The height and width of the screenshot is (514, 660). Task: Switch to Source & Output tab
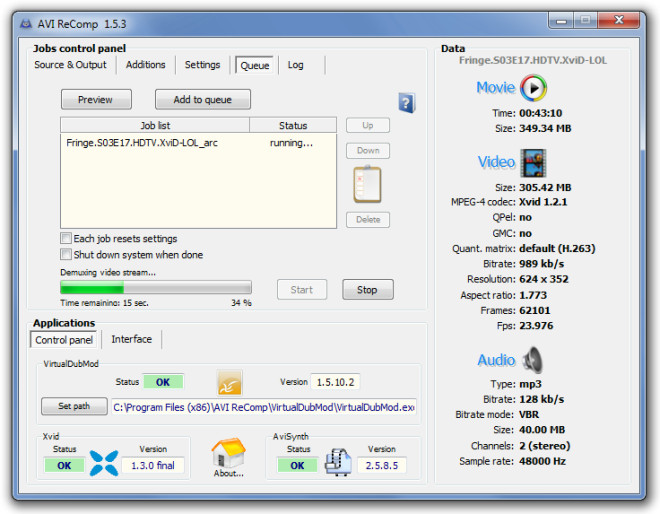(70, 65)
